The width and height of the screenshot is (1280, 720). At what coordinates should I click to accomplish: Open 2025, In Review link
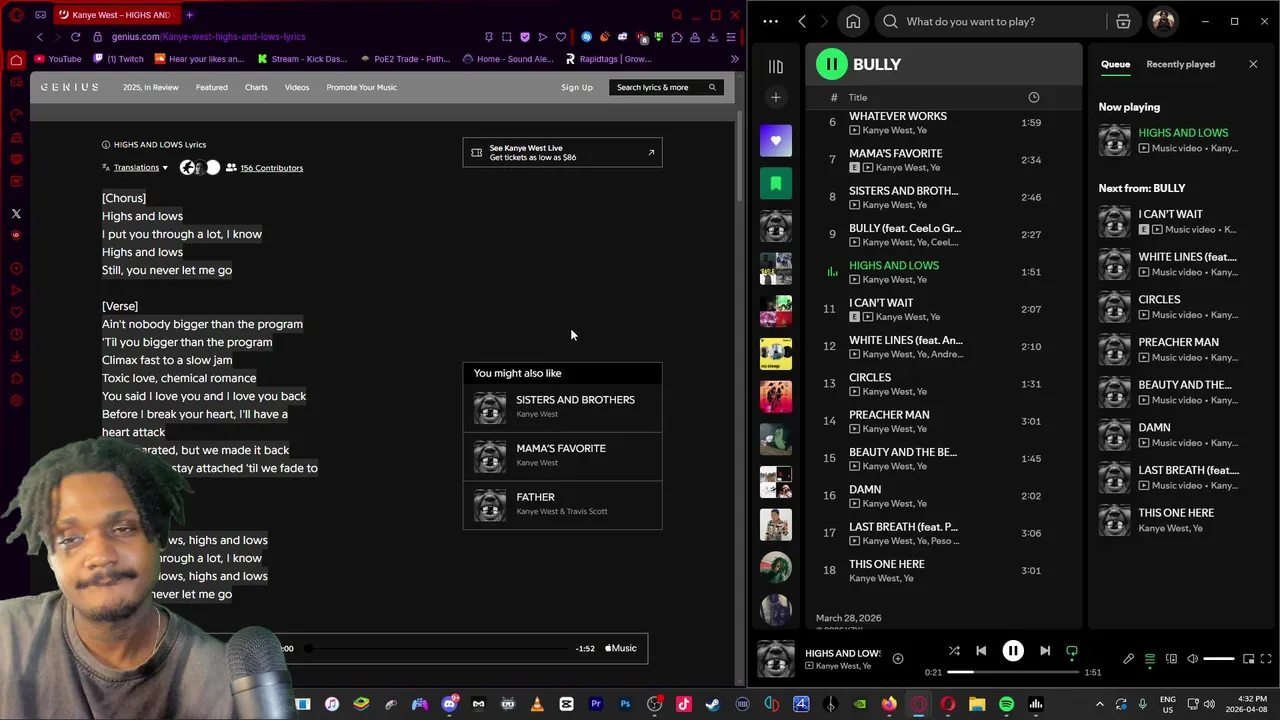(150, 87)
